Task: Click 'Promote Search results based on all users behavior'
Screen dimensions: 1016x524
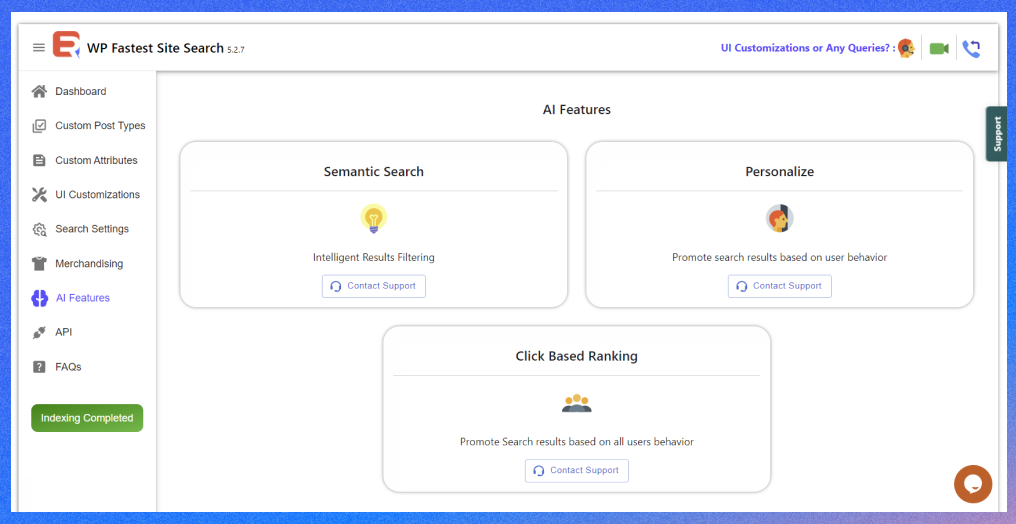Action: [x=577, y=442]
